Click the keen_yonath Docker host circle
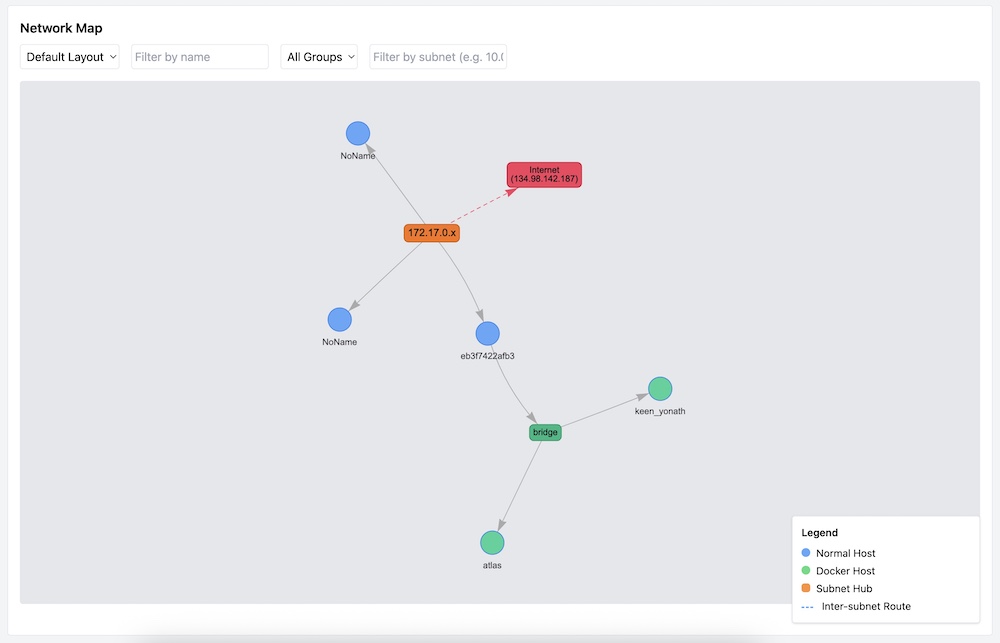The height and width of the screenshot is (643, 1000). (x=660, y=389)
